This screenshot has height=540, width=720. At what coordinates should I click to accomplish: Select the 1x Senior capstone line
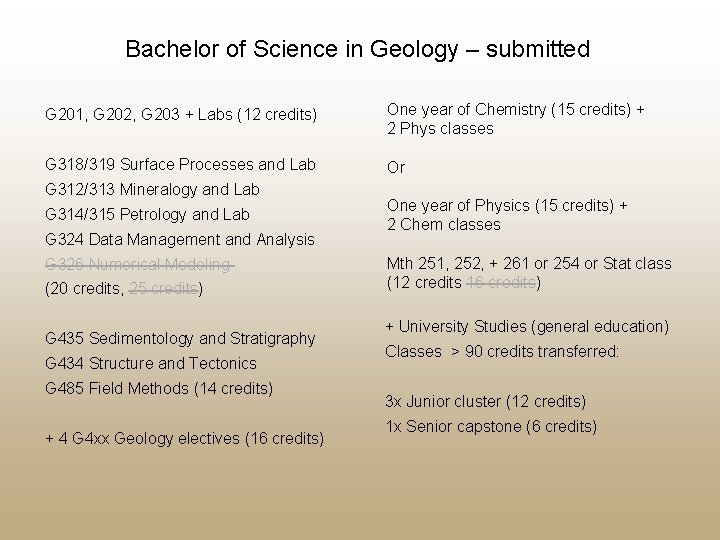[491, 426]
